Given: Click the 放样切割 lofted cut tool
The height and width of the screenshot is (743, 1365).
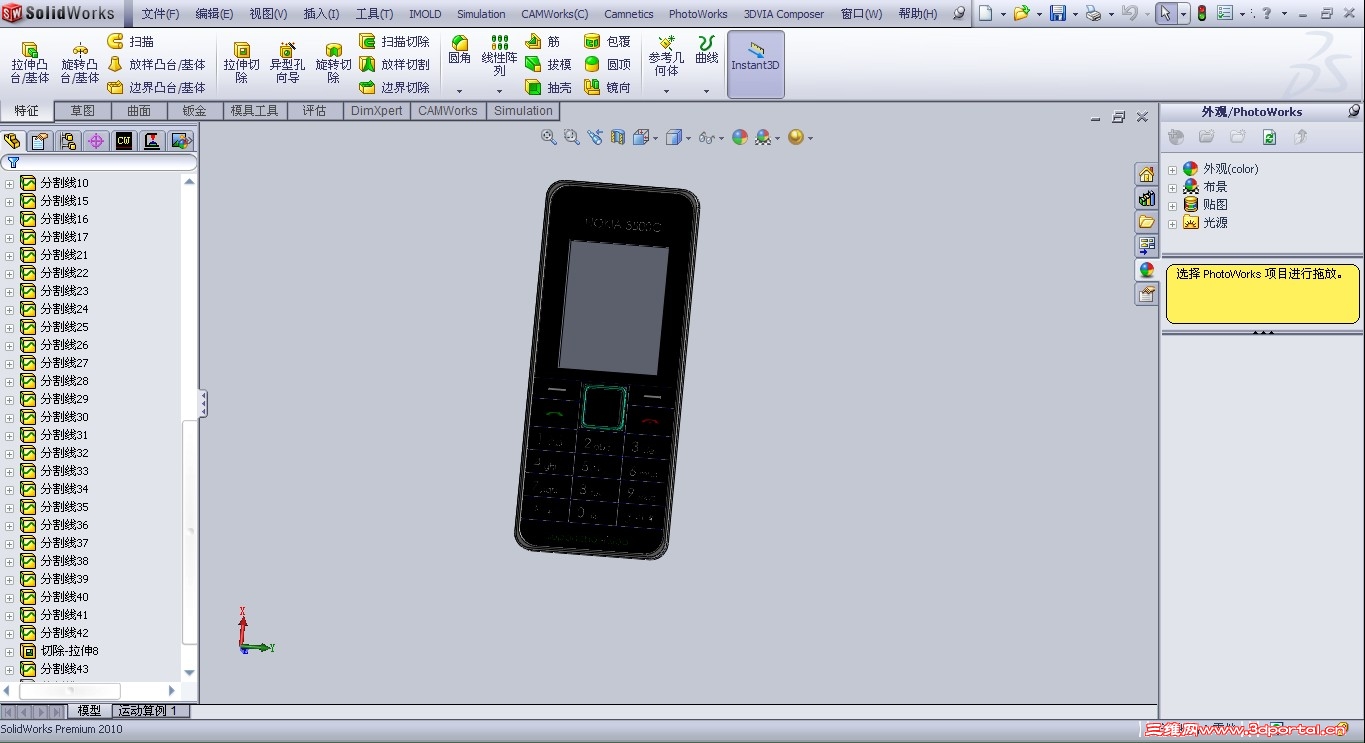Looking at the screenshot, I should point(394,64).
